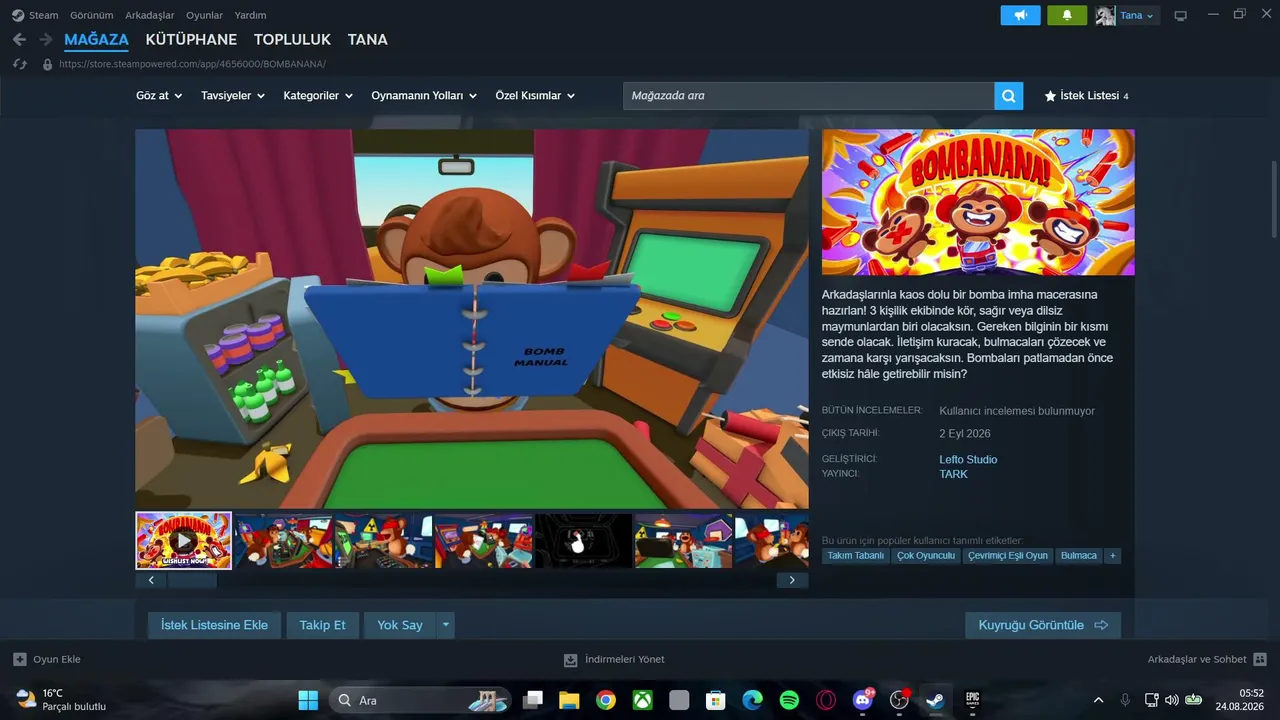The width and height of the screenshot is (1280, 720).
Task: Add a tag with the plus button
Action: 1112,556
